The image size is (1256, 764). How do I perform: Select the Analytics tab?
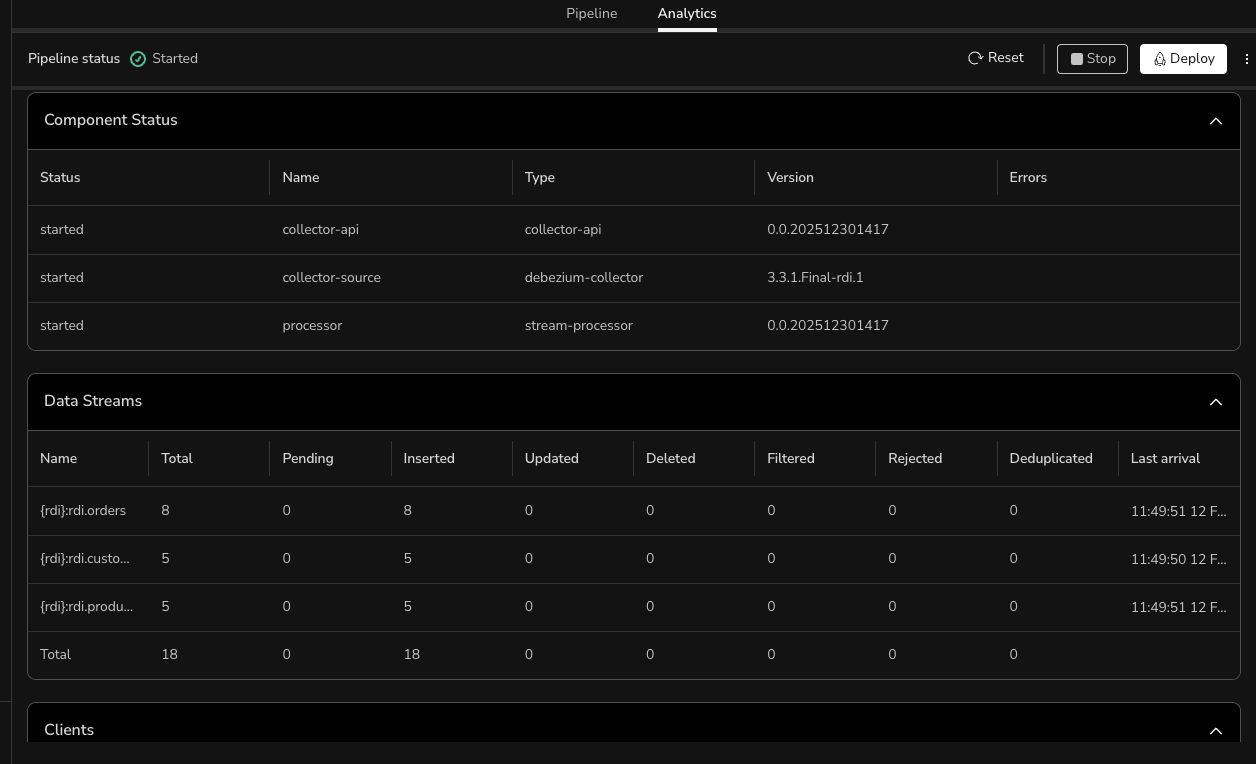(x=686, y=14)
